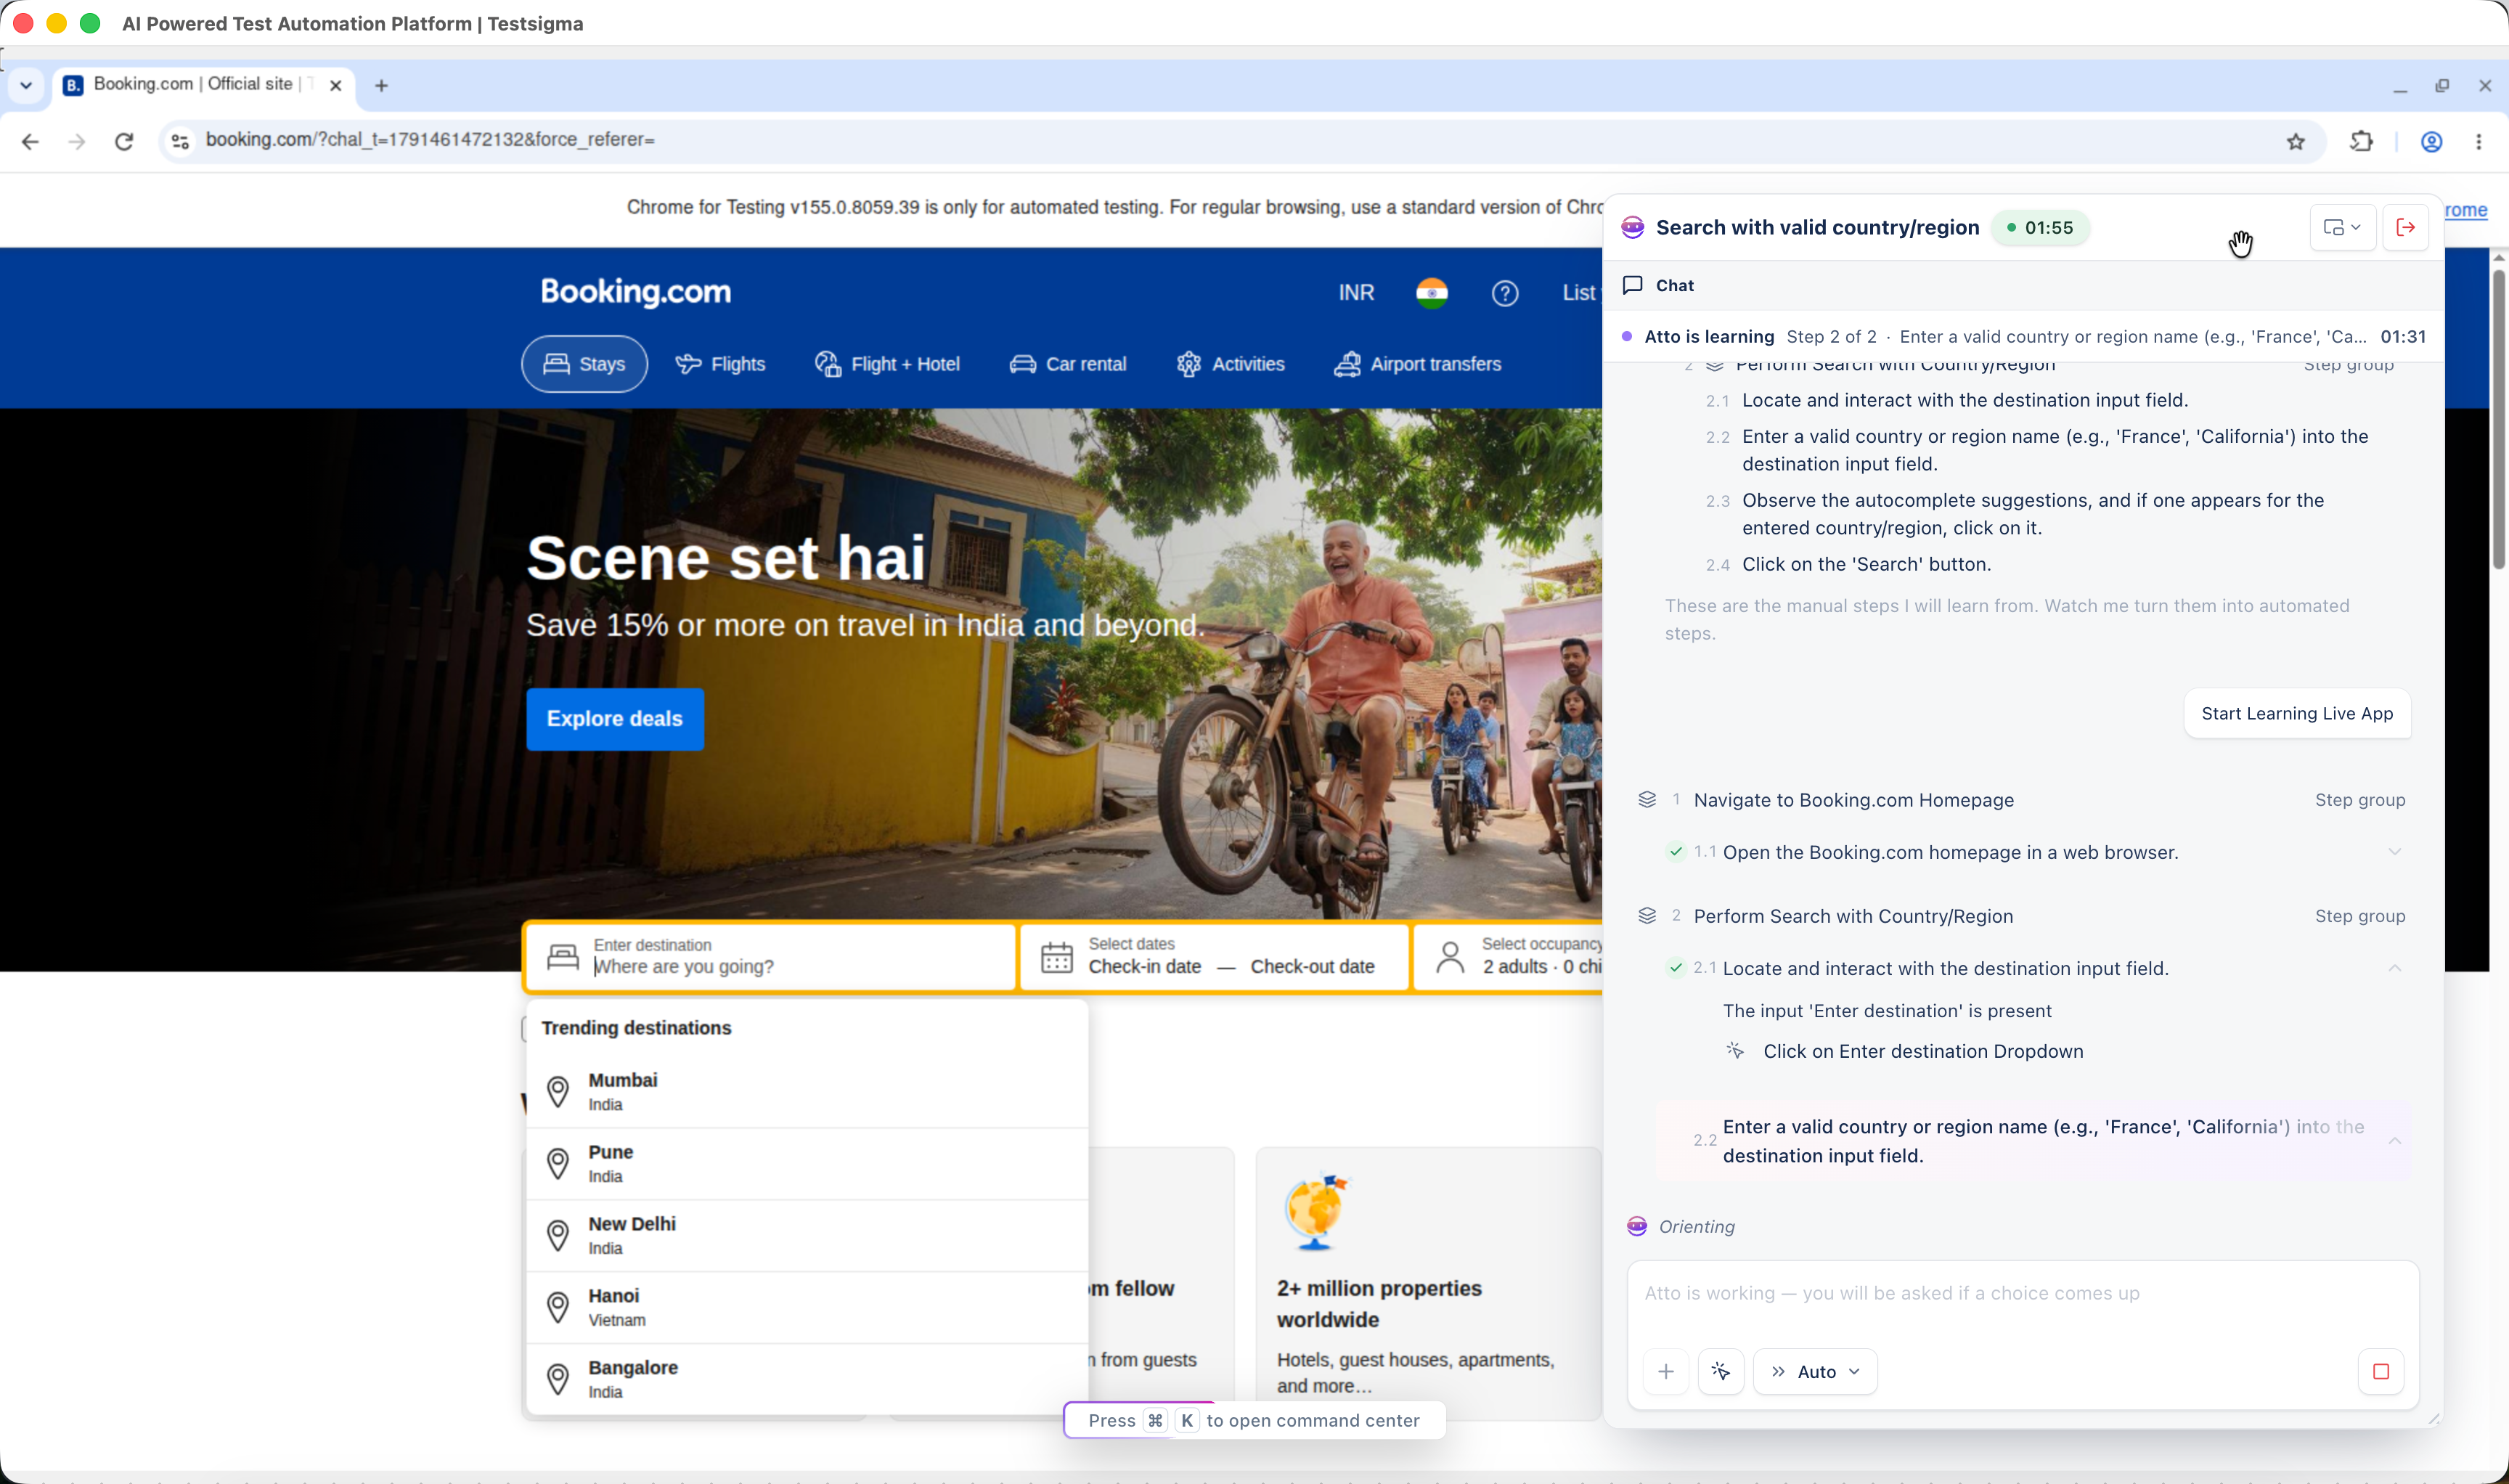Viewport: 2509px width, 1484px height.
Task: Click the Booking.com logo
Action: pos(636,292)
